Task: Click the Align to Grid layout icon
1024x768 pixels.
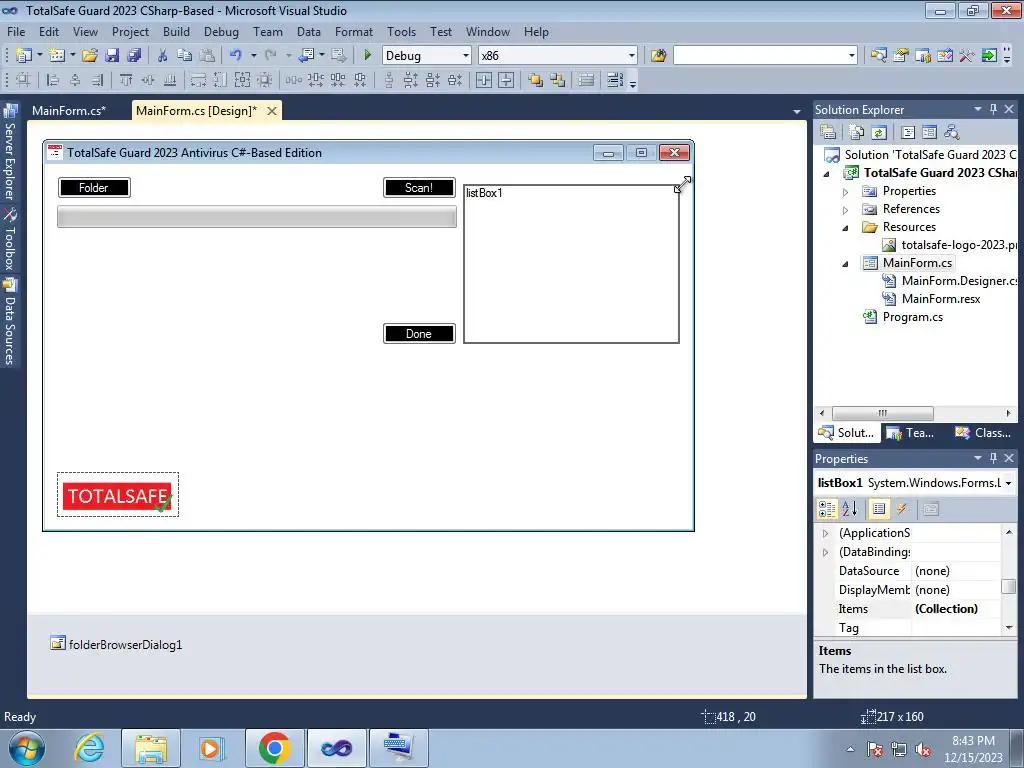Action: point(23,80)
